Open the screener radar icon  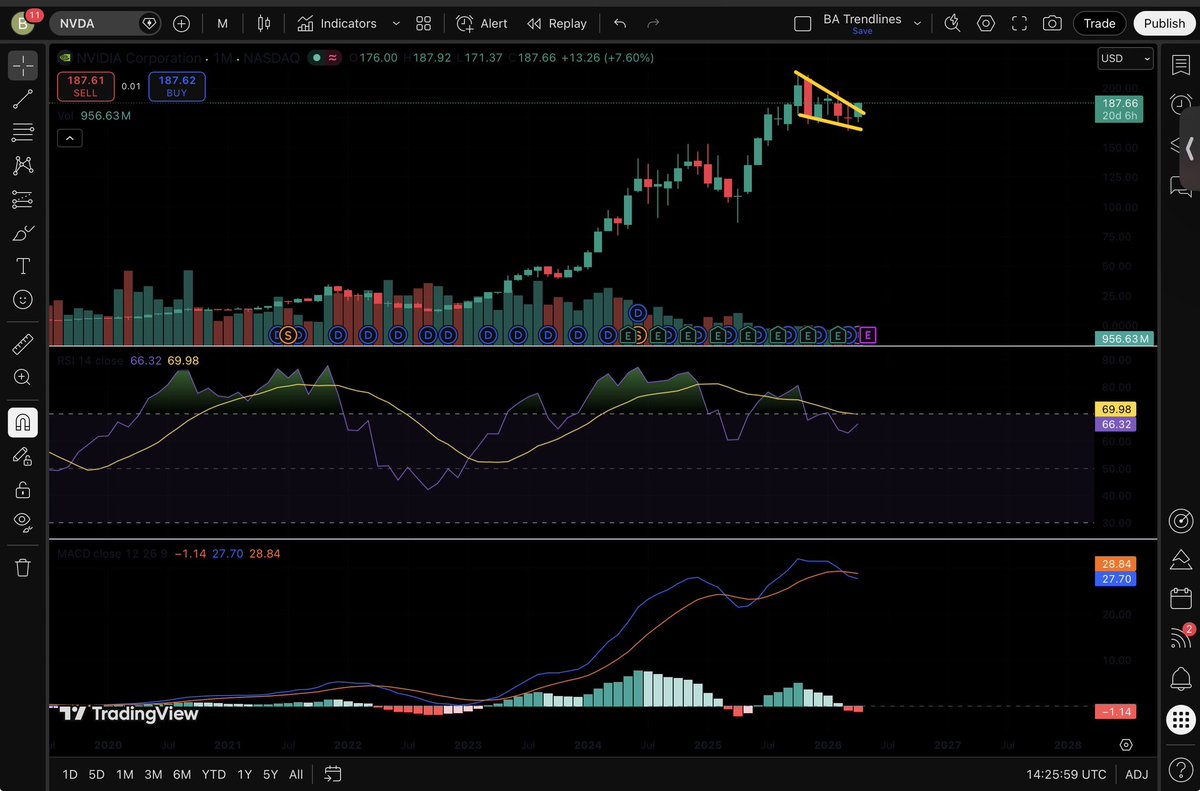pyautogui.click(x=1181, y=521)
